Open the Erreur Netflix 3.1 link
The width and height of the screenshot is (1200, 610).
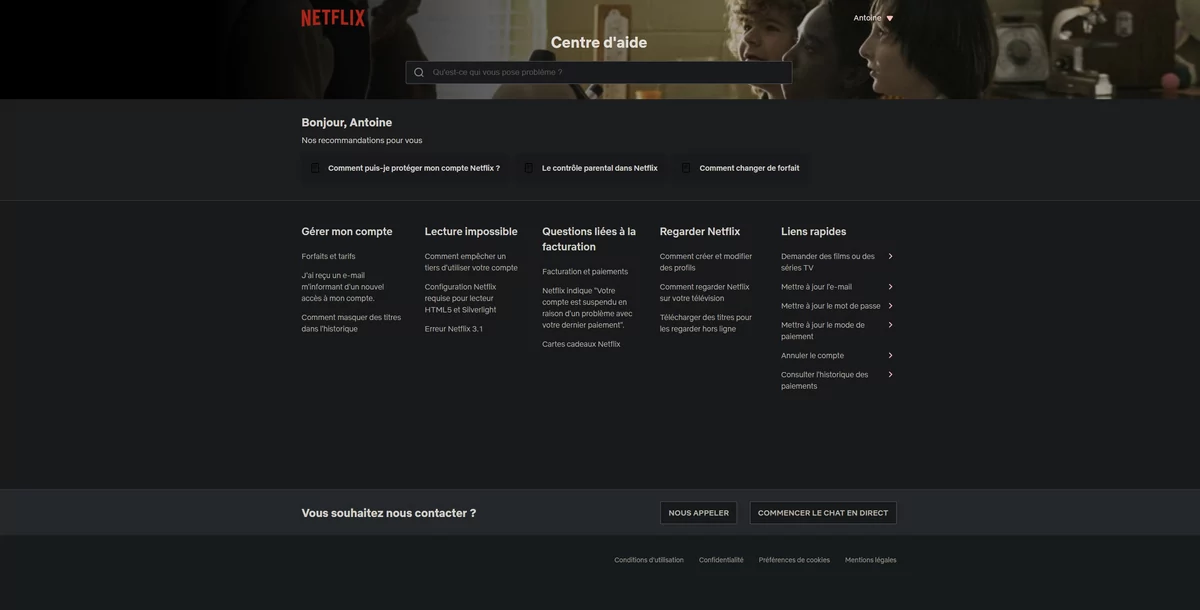(453, 329)
